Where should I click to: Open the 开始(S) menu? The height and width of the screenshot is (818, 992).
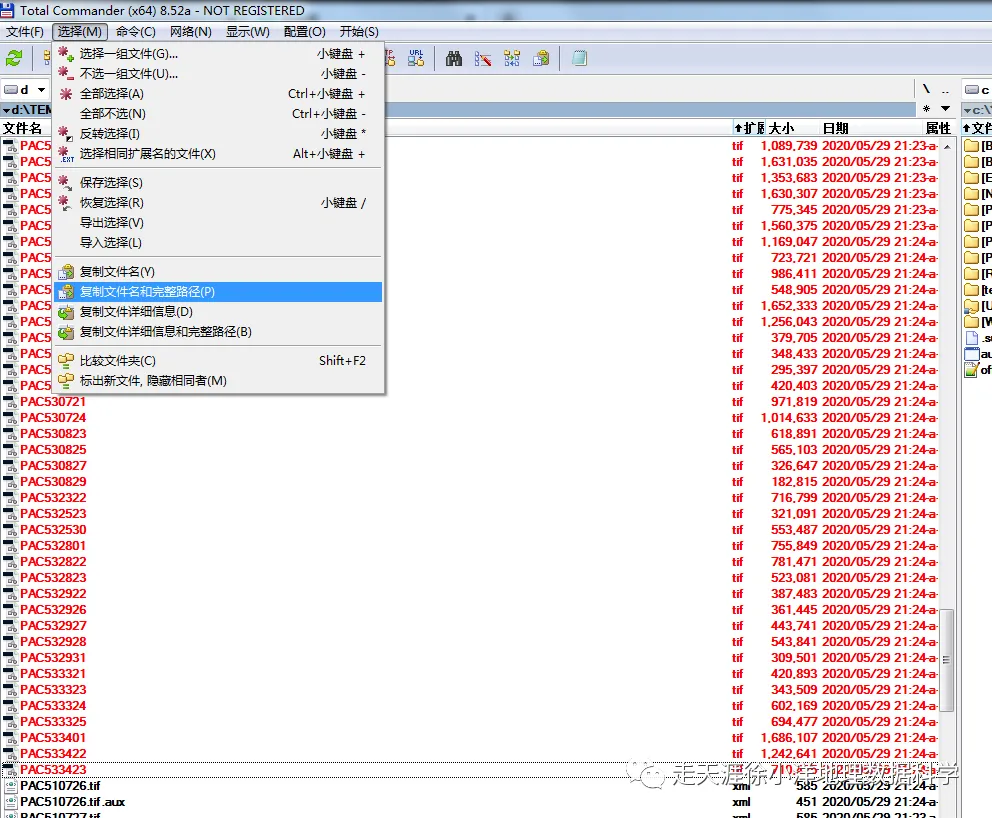[359, 32]
